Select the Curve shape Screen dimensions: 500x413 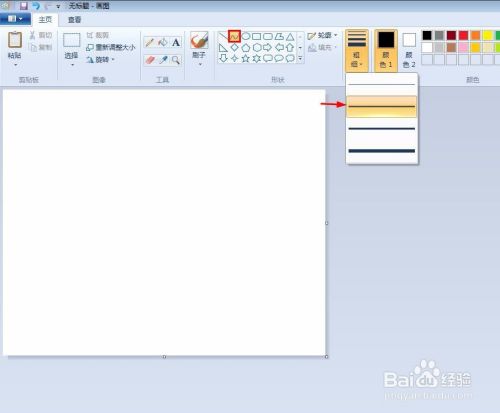coord(234,36)
